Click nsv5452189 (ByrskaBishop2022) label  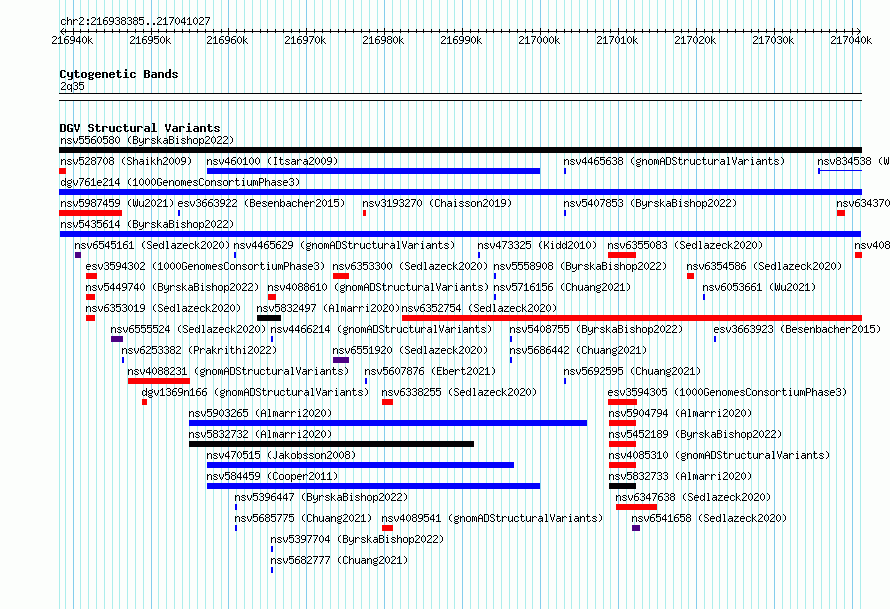click(695, 434)
